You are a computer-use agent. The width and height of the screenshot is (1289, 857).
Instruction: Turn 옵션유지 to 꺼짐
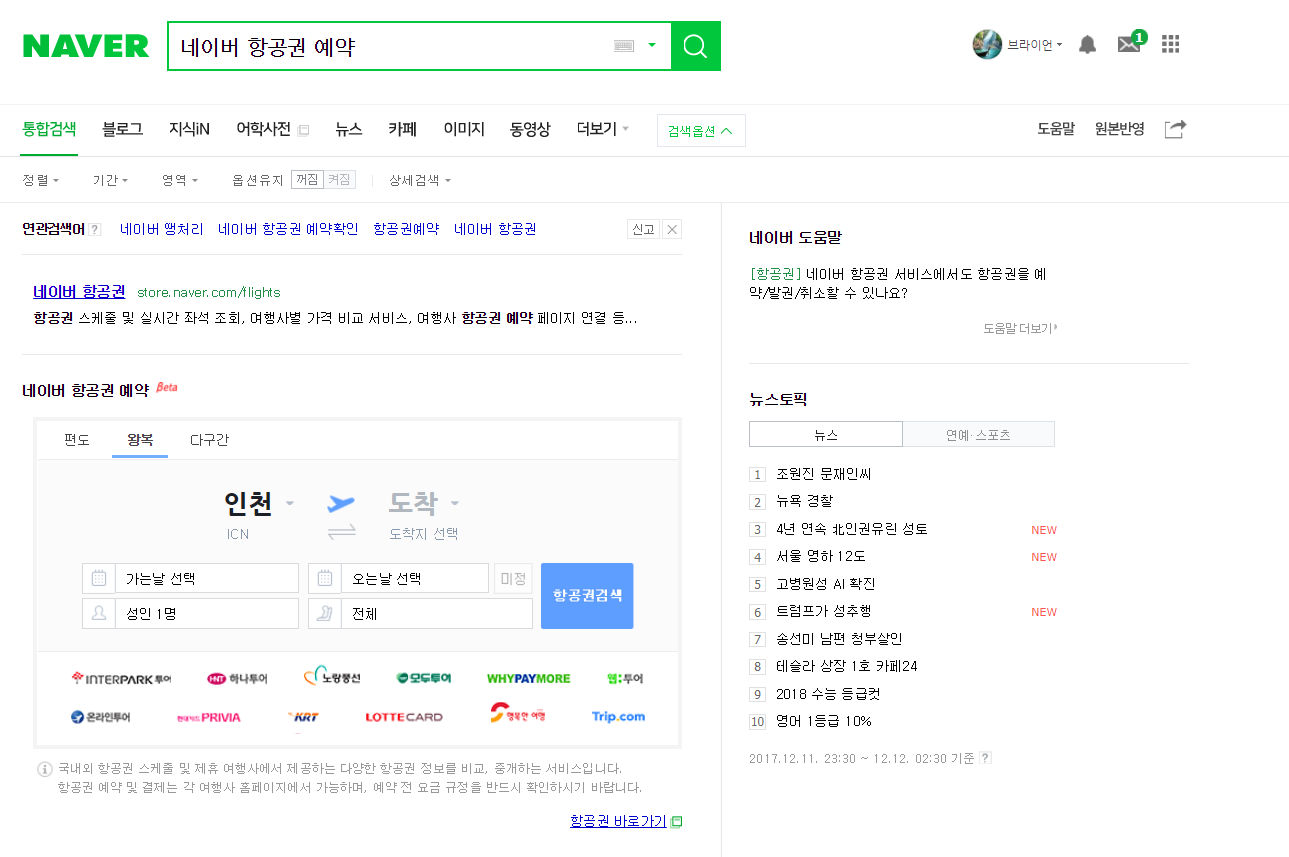pyautogui.click(x=307, y=180)
